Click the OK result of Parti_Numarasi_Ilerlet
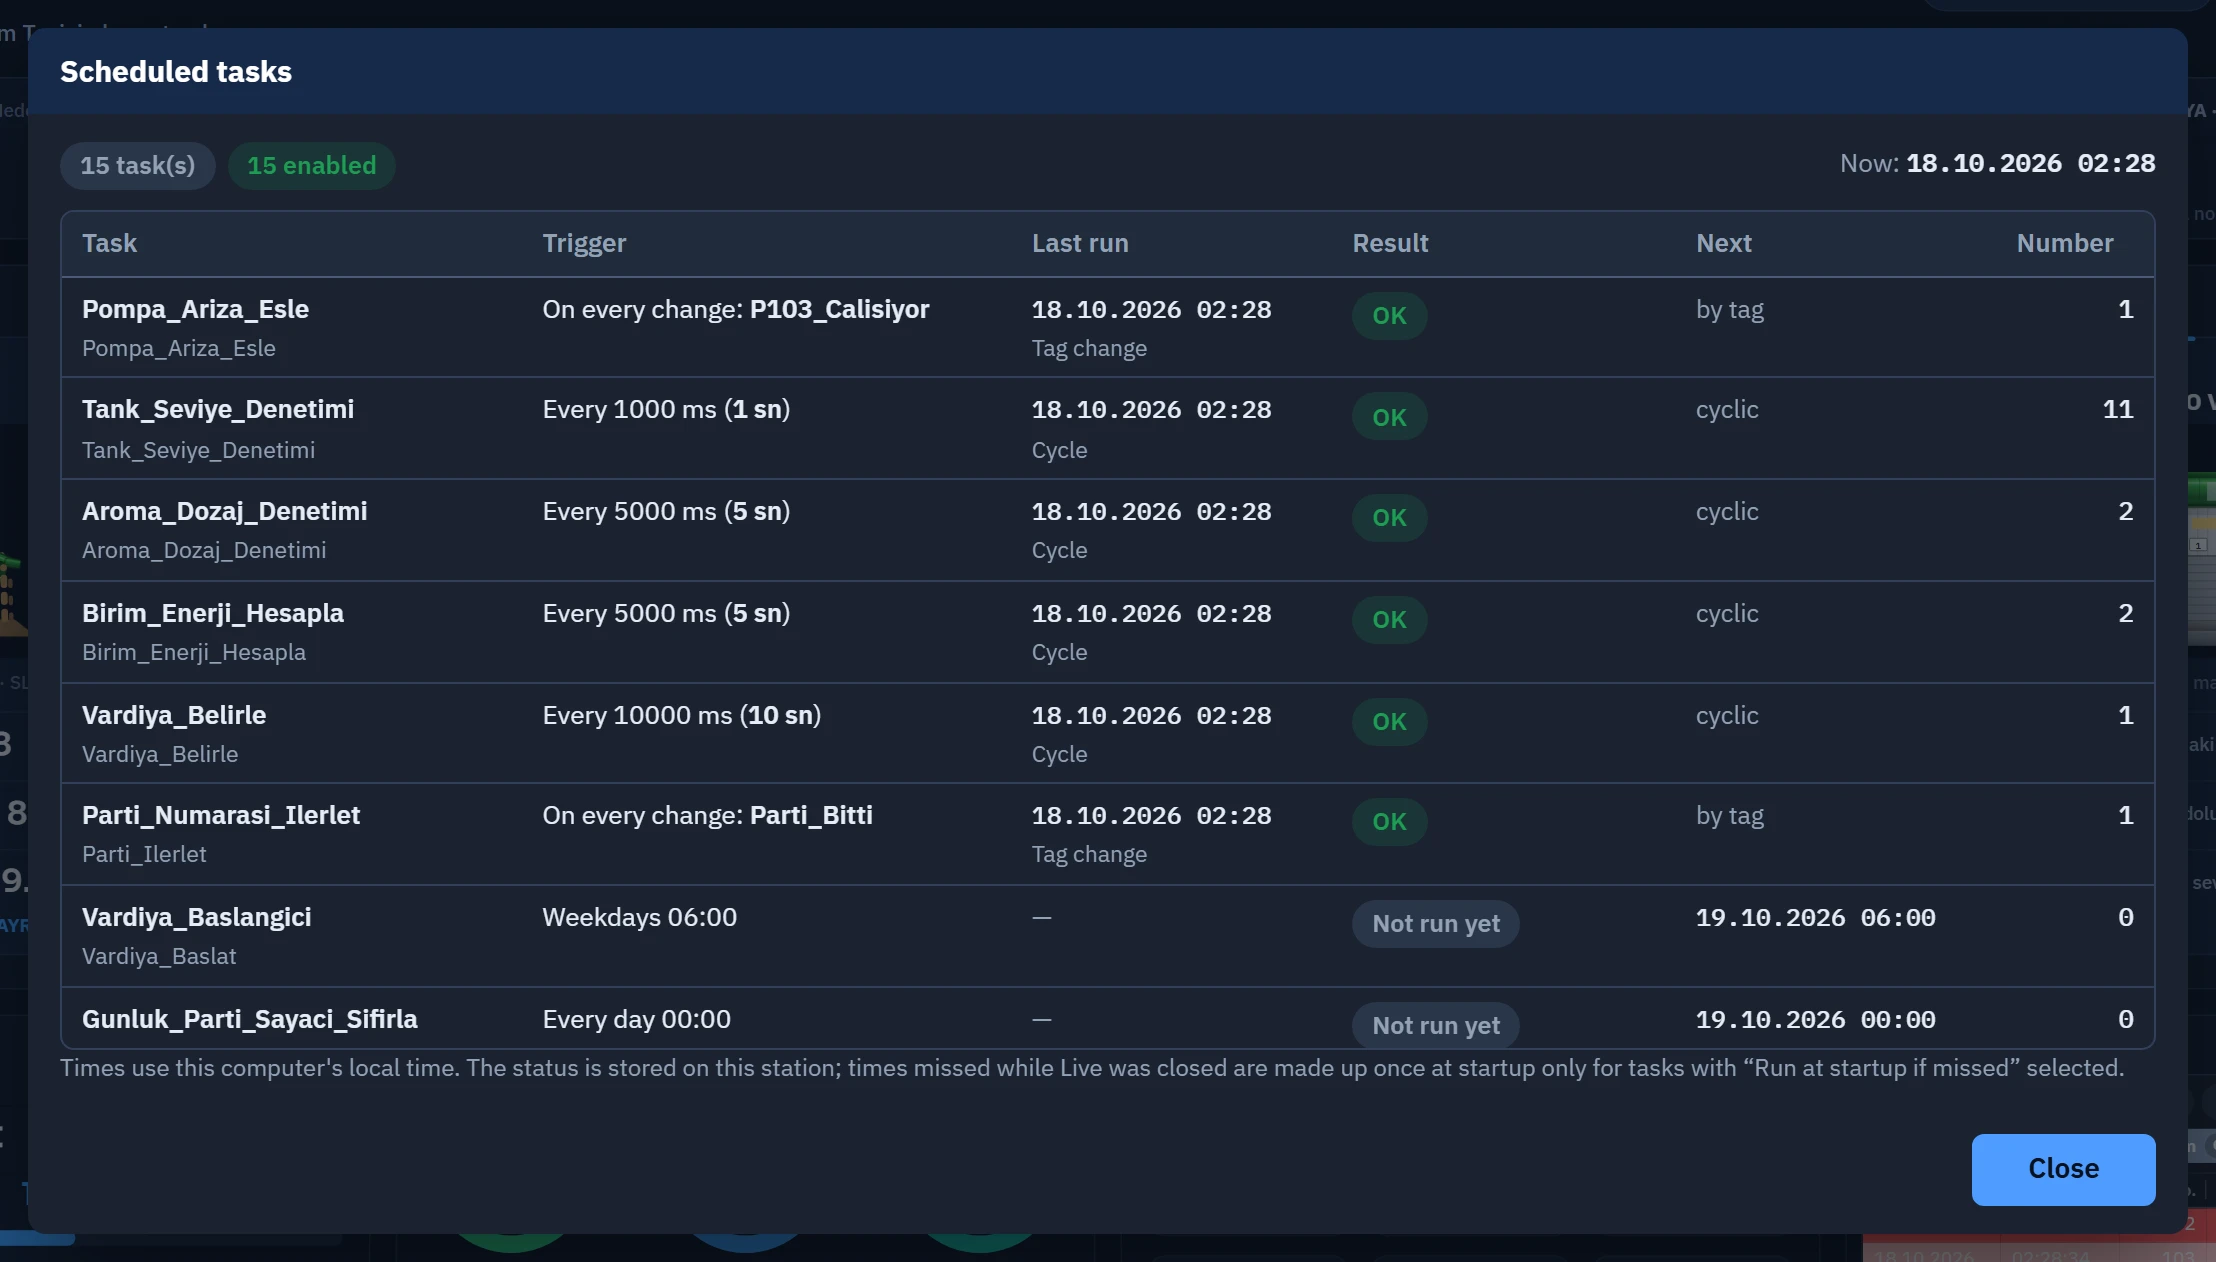This screenshot has width=2216, height=1262. (x=1389, y=821)
